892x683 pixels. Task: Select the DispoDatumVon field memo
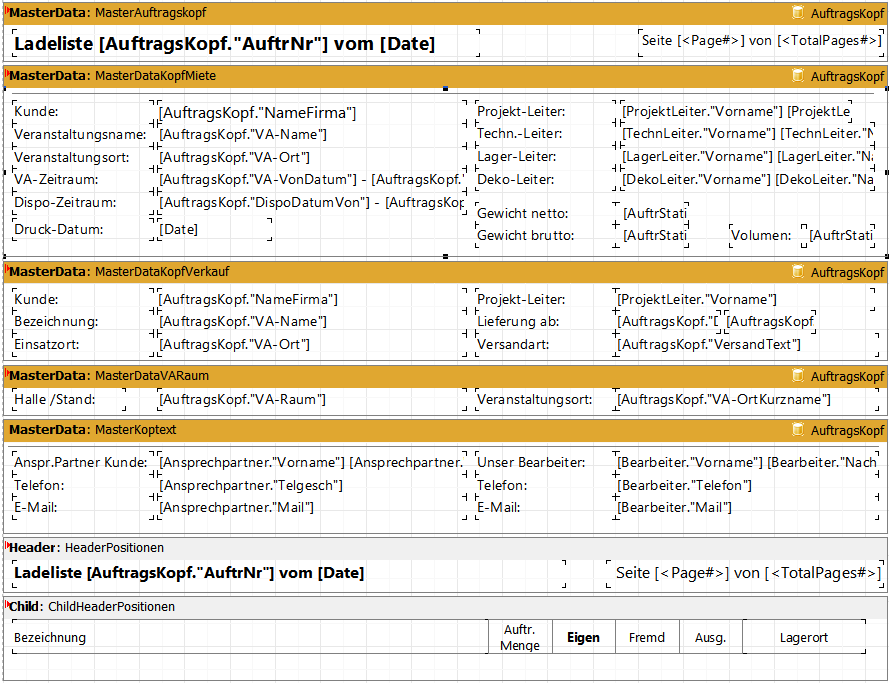312,202
